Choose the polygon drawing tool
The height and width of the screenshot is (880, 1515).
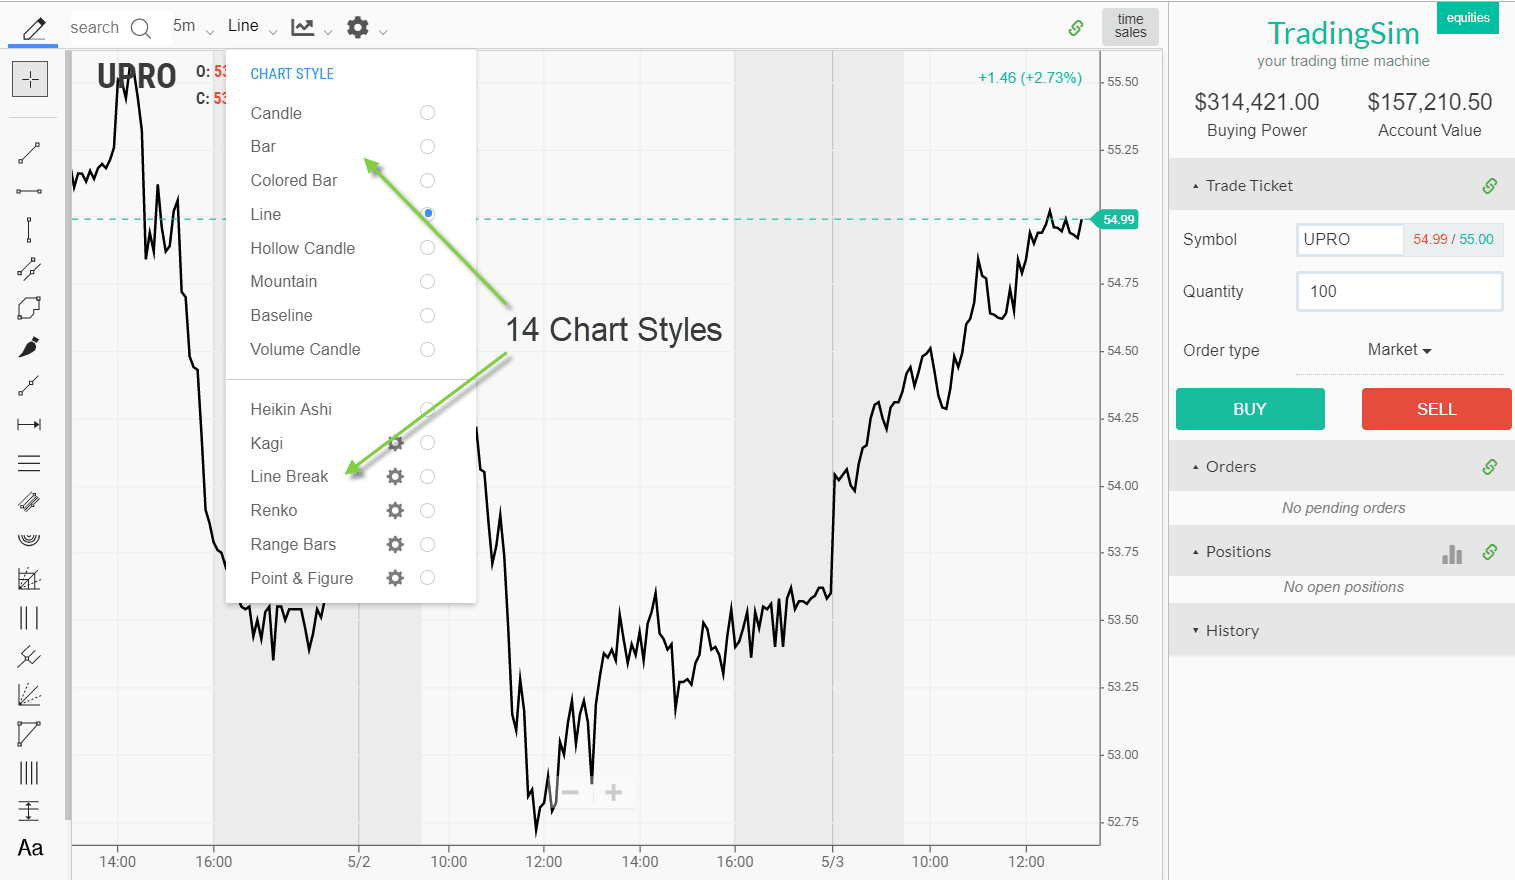tap(31, 307)
